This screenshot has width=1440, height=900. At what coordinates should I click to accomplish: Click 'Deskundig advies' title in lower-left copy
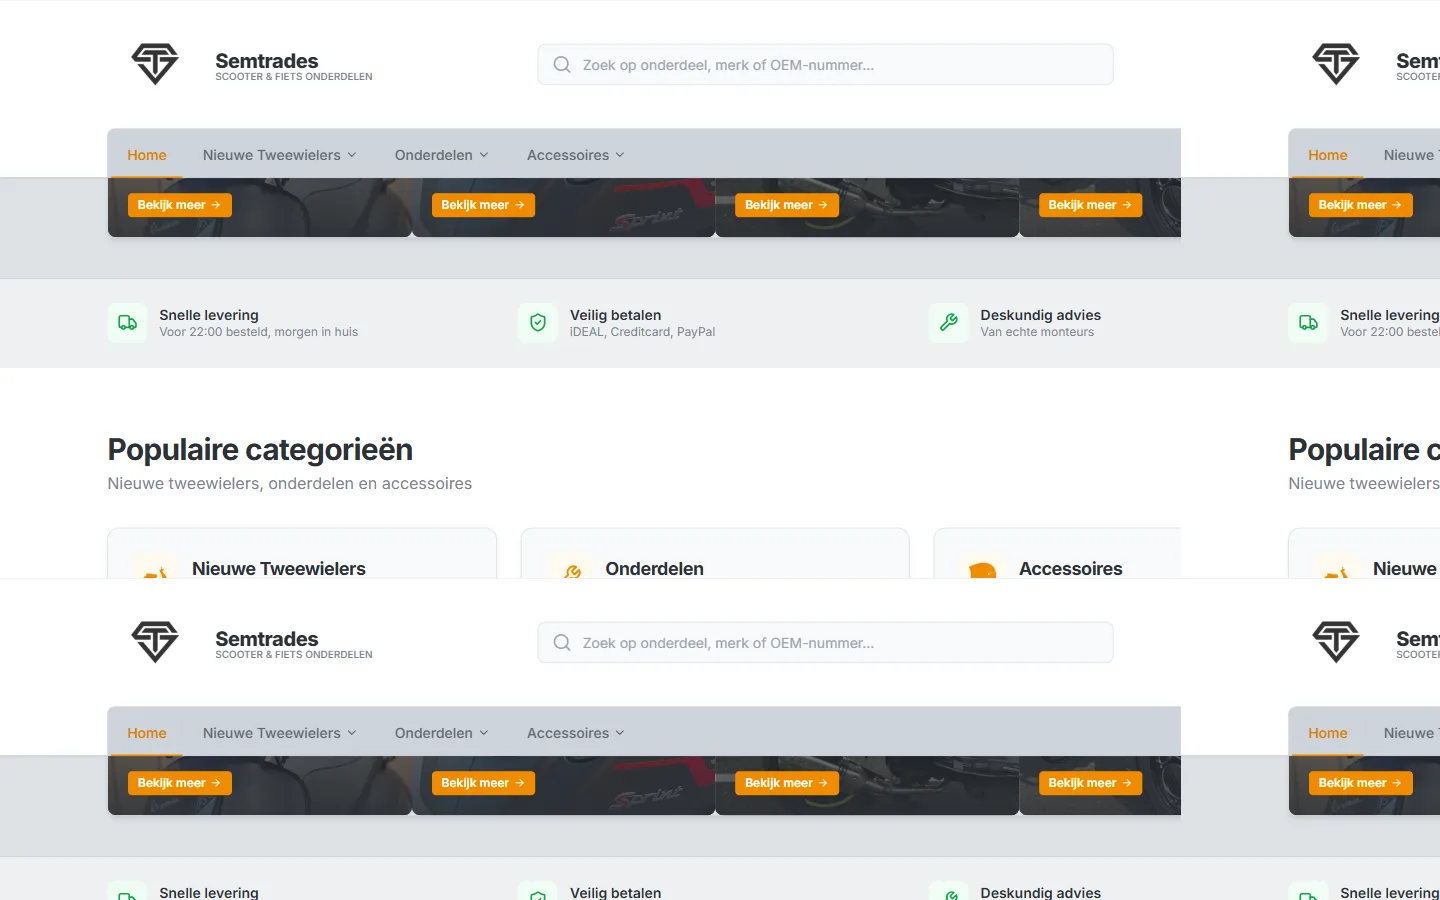1040,892
